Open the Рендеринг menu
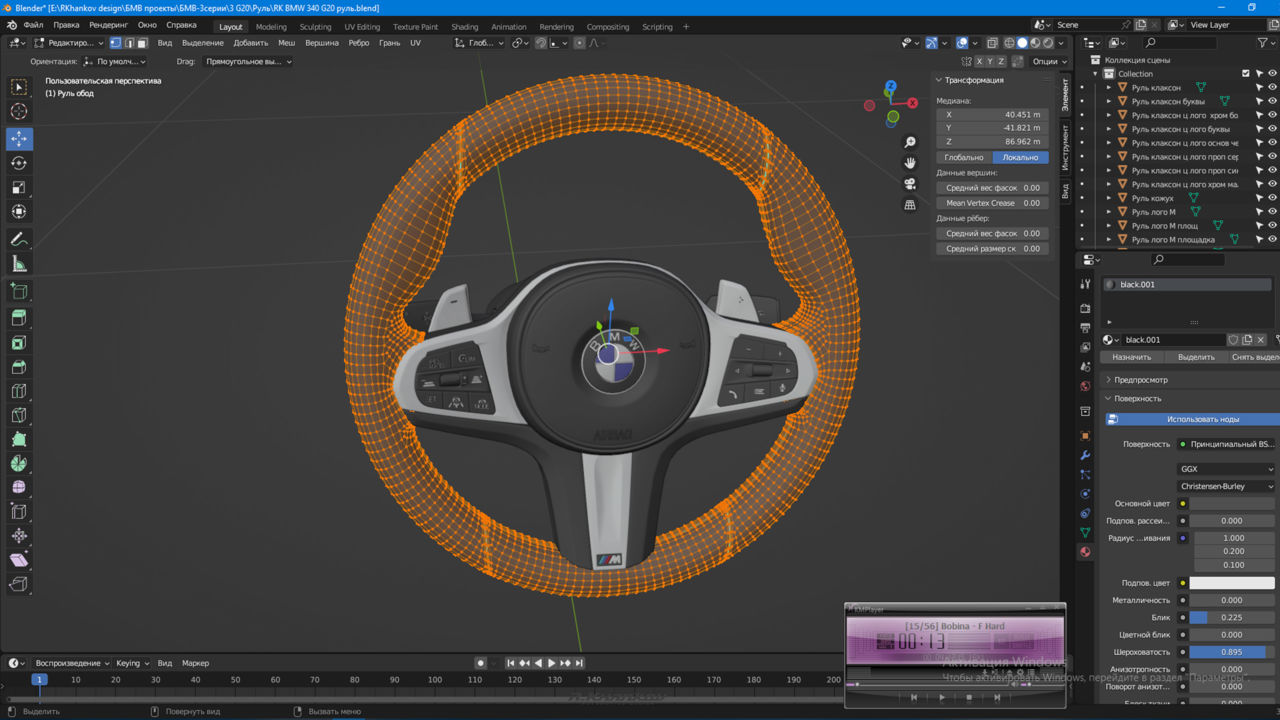Image resolution: width=1280 pixels, height=720 pixels. [x=108, y=24]
